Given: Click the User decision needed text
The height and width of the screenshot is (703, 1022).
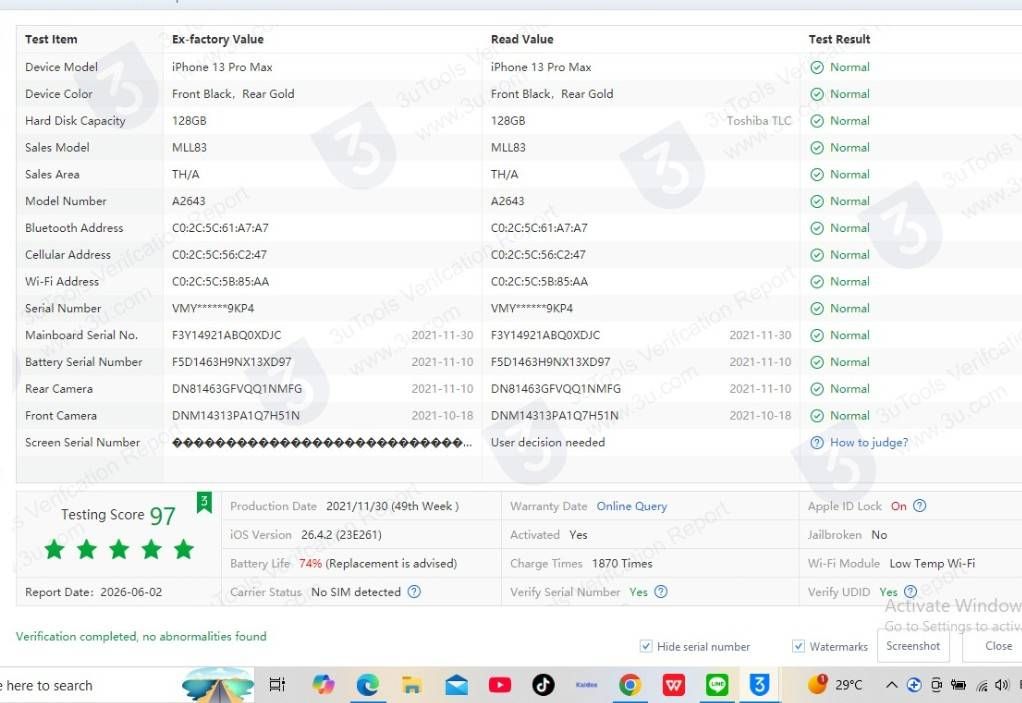Looking at the screenshot, I should 548,442.
